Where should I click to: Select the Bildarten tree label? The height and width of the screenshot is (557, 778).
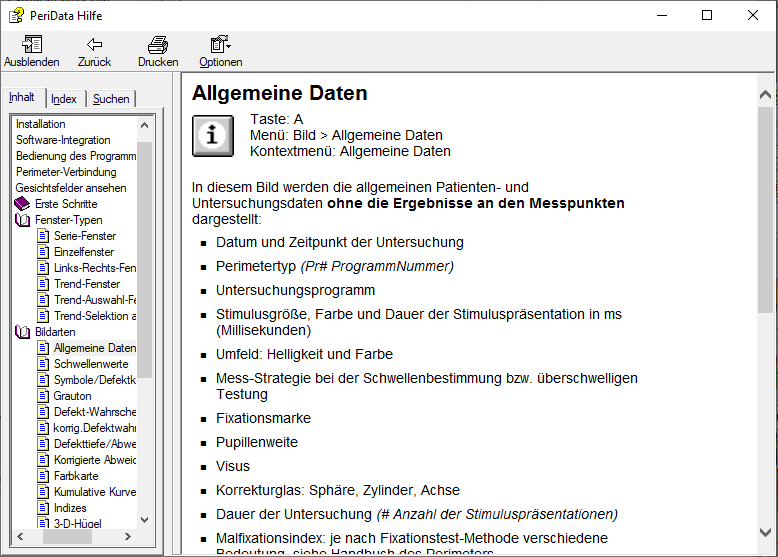[55, 332]
